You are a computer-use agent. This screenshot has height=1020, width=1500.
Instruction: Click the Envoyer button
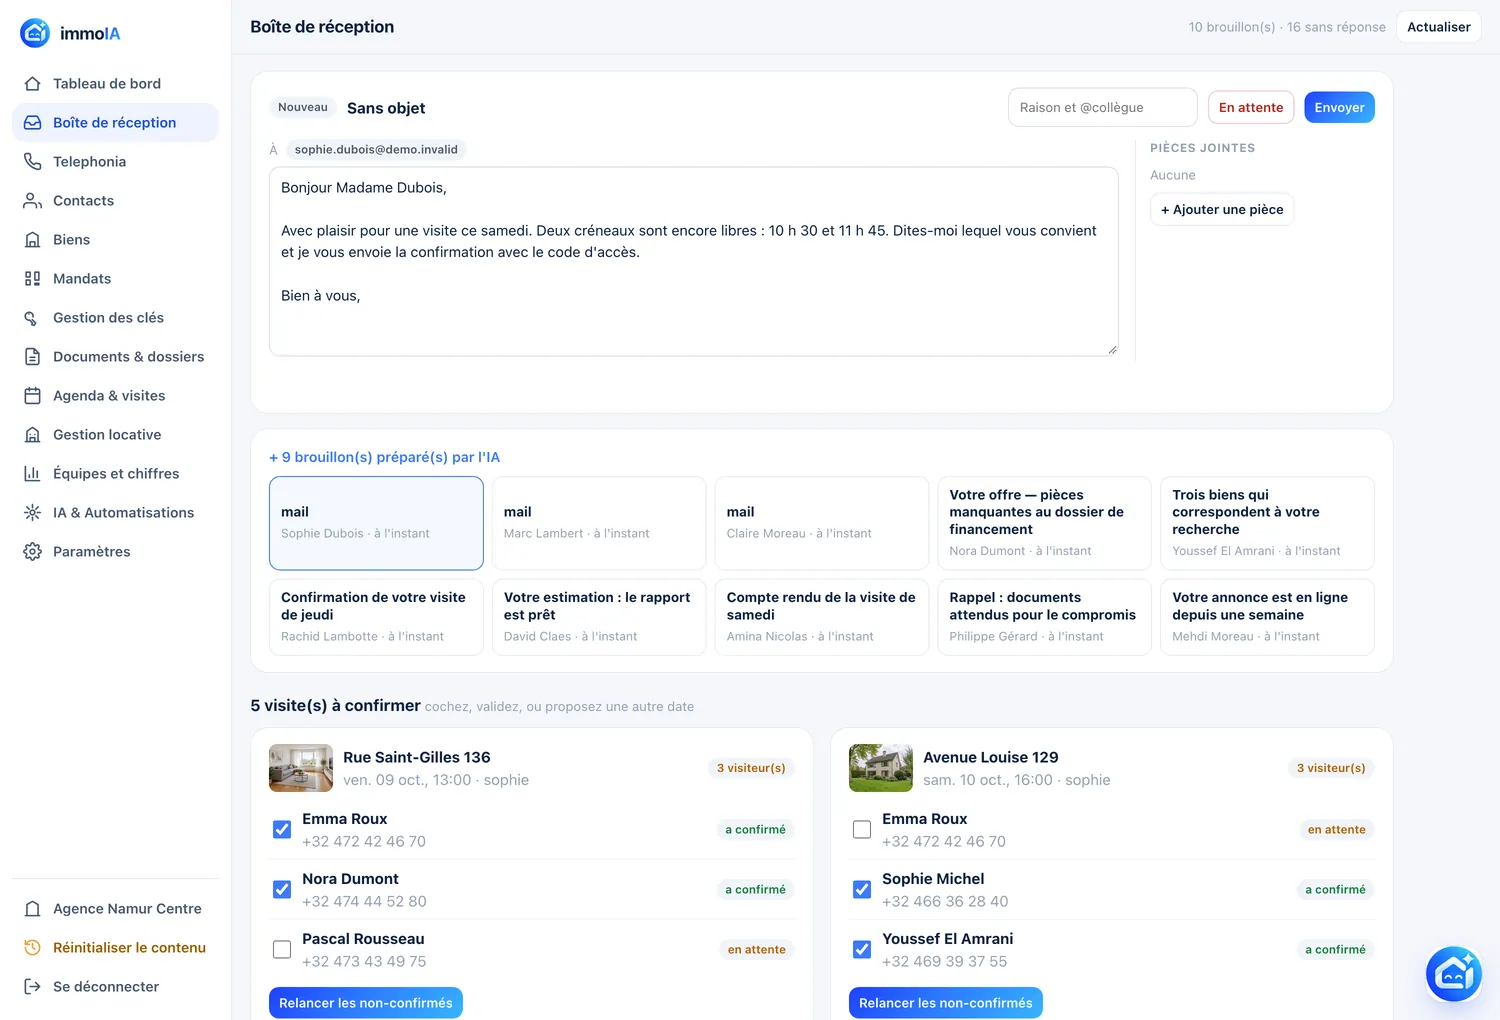(1339, 108)
